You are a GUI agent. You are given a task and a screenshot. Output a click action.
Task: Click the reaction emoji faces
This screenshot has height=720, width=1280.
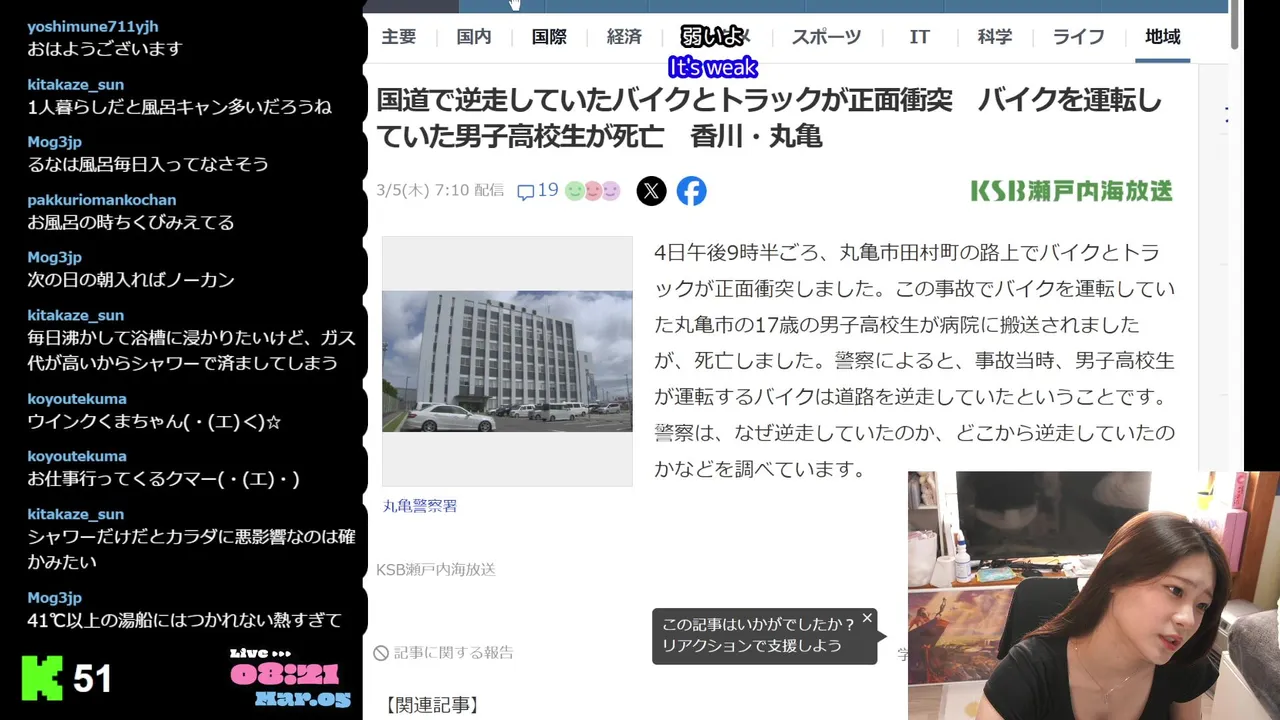[592, 191]
